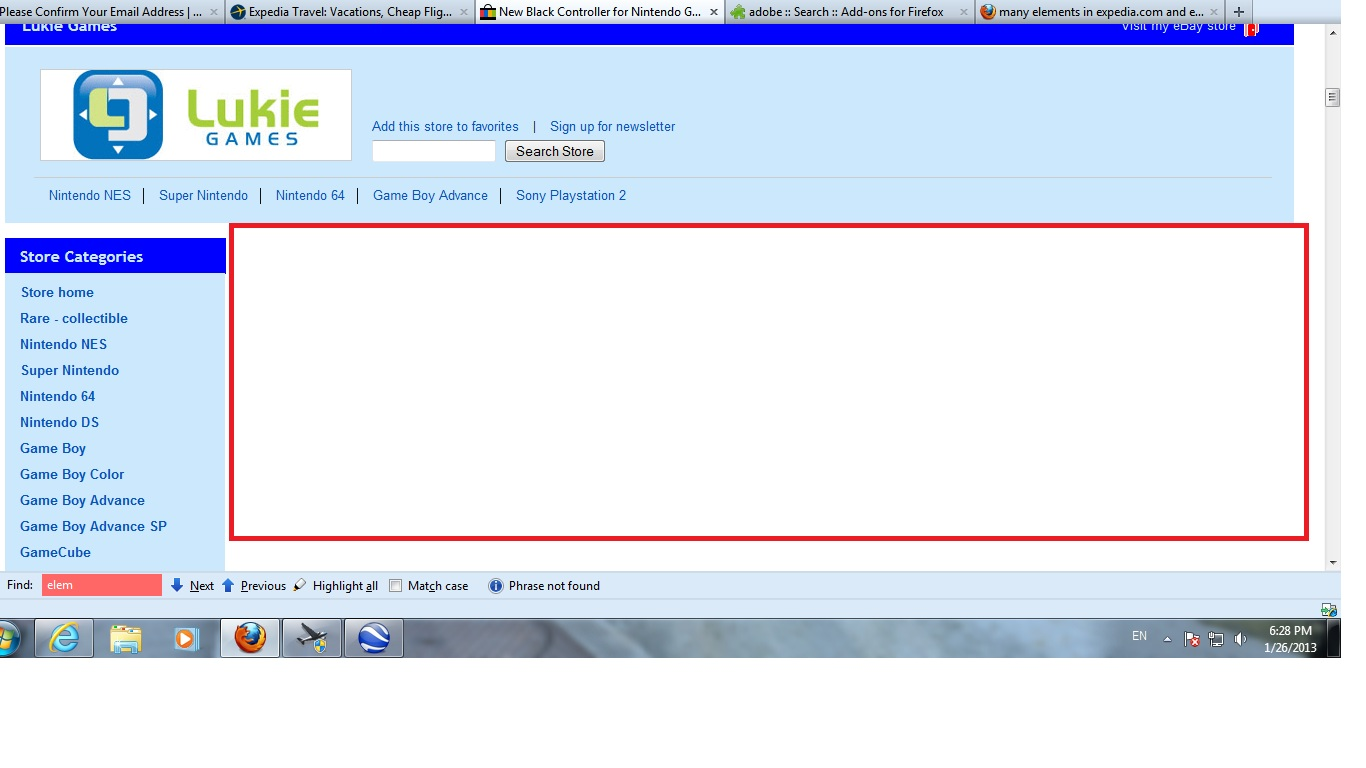This screenshot has height=768, width=1366.
Task: Click the Lukie Games logo image
Action: [196, 115]
